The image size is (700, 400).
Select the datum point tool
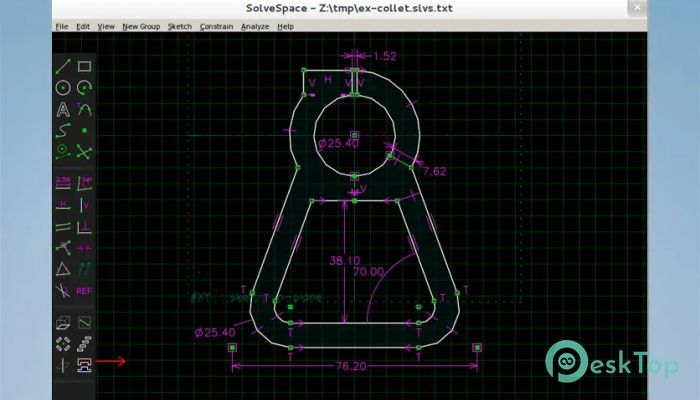tap(84, 131)
